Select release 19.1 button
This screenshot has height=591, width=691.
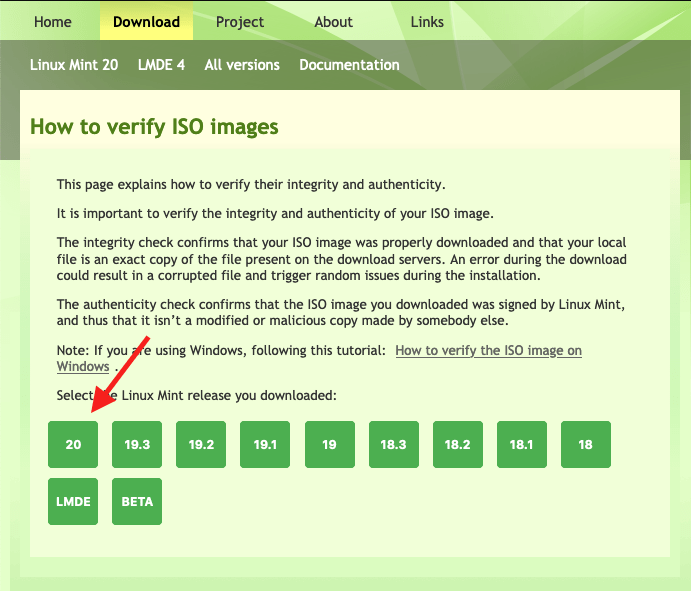tap(265, 444)
